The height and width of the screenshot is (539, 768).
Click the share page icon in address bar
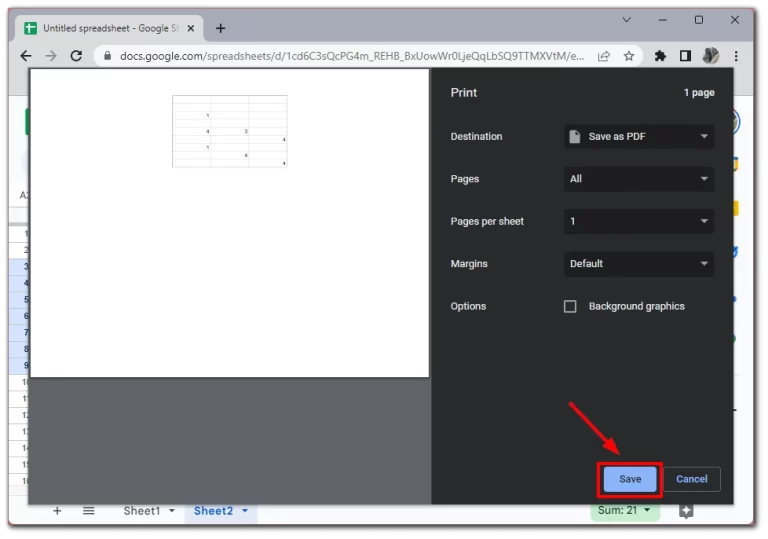[x=604, y=57]
